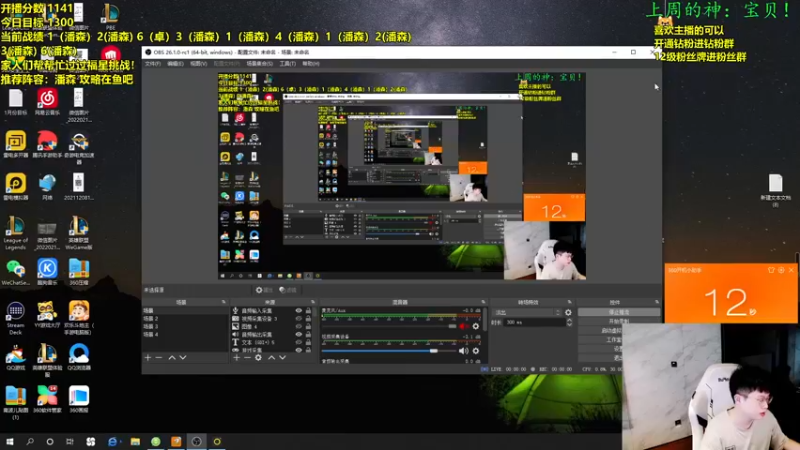Open Edge browser from taskbar
The width and height of the screenshot is (800, 450).
tap(112, 441)
